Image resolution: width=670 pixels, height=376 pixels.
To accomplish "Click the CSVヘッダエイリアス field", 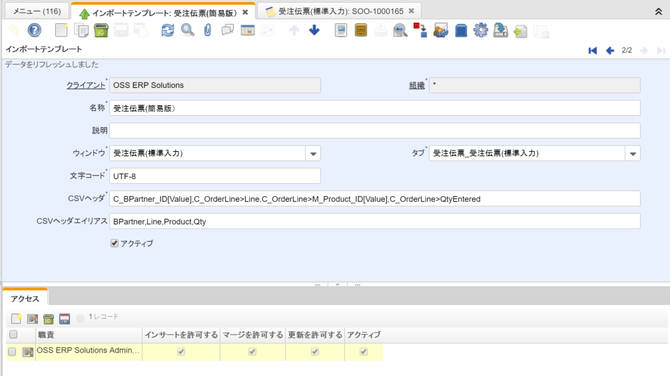I will pos(375,221).
